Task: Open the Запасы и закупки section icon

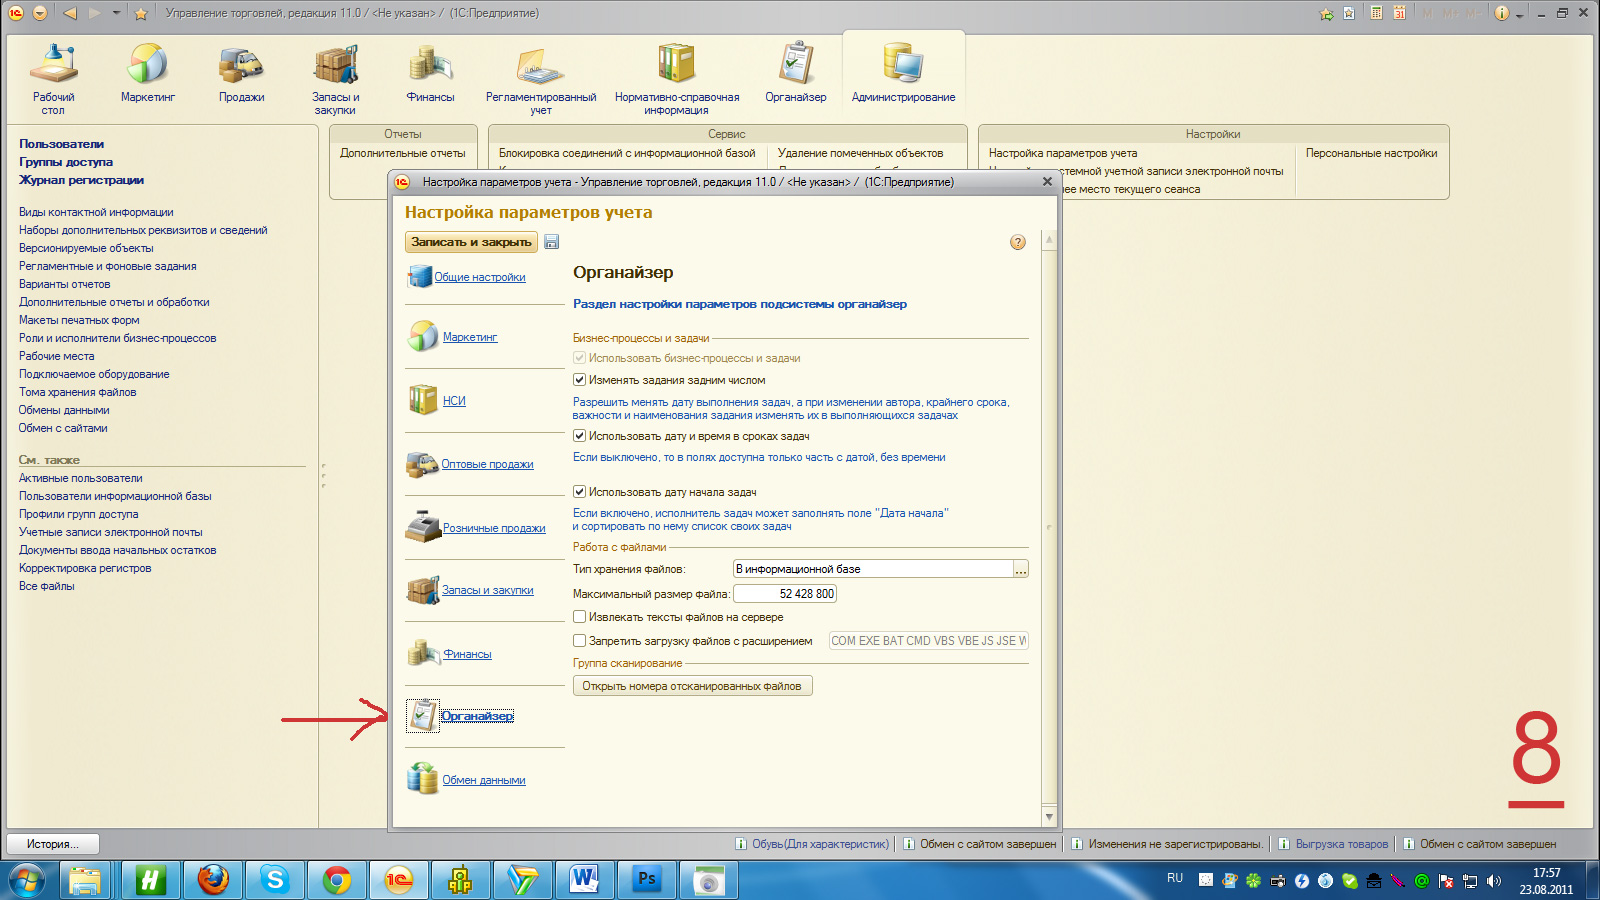Action: (x=335, y=64)
